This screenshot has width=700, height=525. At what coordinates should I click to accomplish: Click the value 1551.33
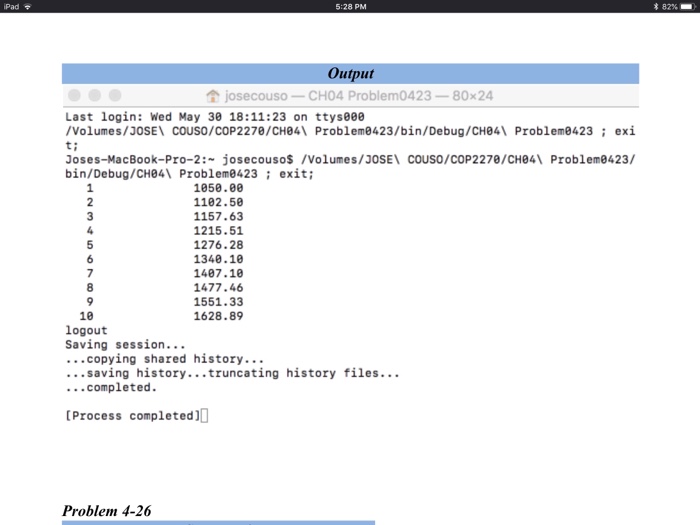point(218,302)
